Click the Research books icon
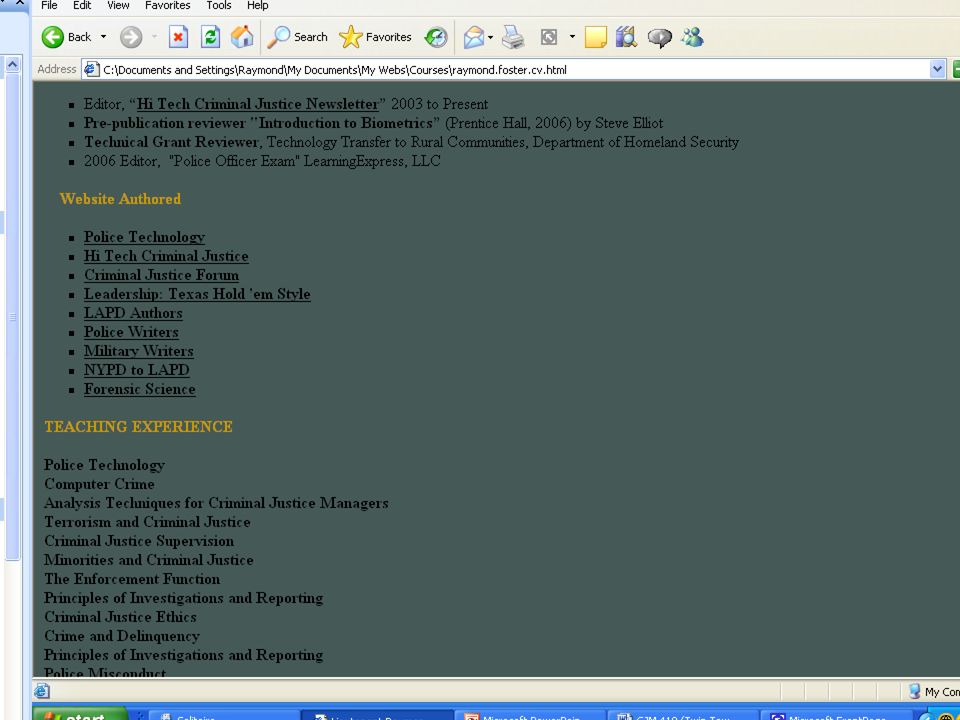The image size is (960, 720). tap(626, 37)
